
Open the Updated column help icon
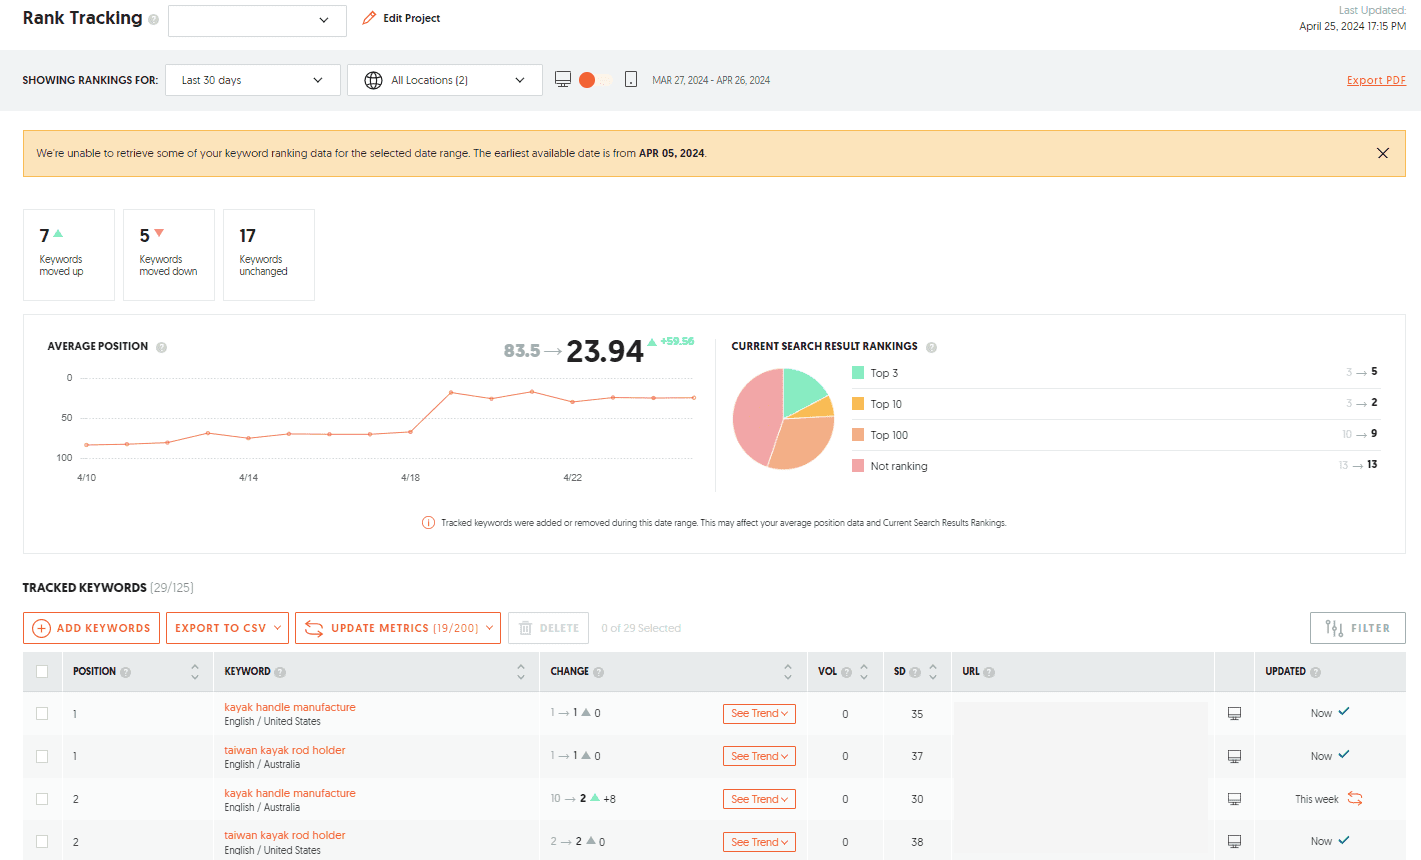[1316, 672]
